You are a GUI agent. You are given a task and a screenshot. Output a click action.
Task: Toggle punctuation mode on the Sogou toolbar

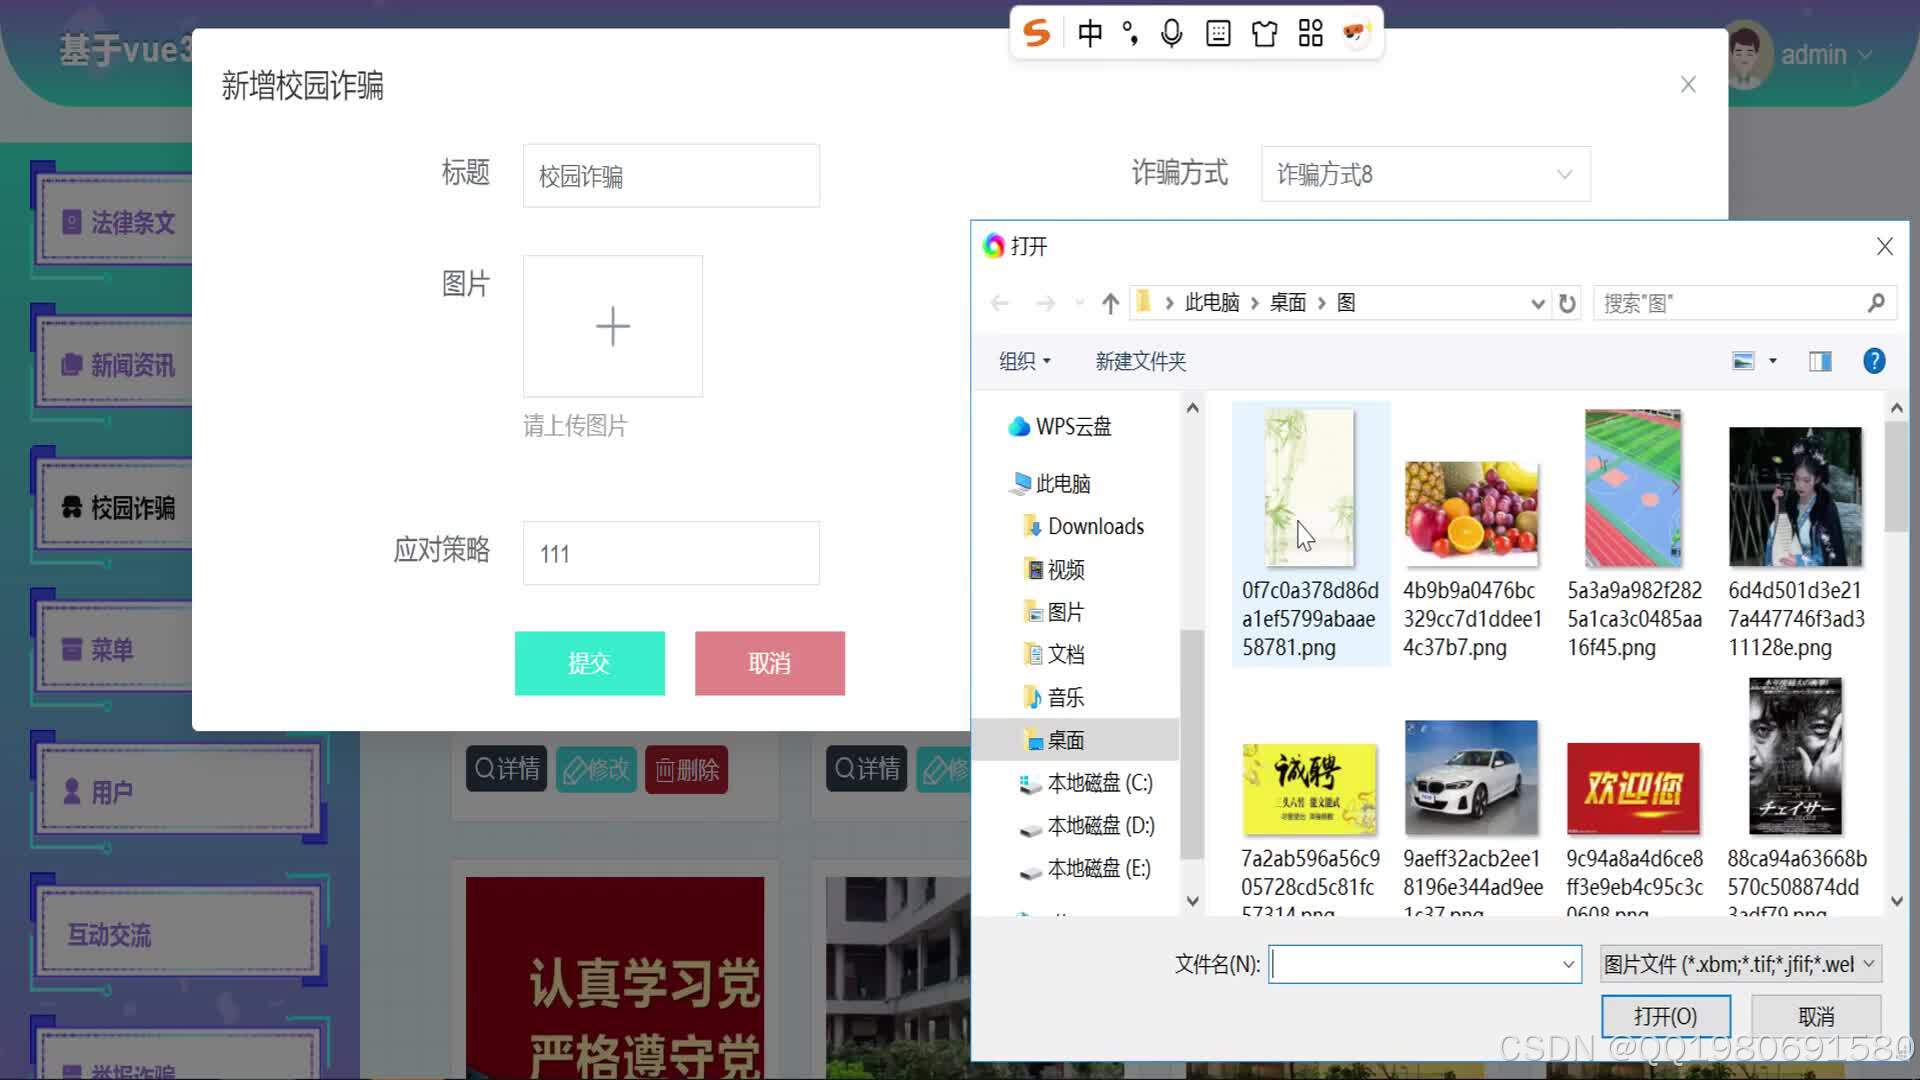click(x=1129, y=33)
